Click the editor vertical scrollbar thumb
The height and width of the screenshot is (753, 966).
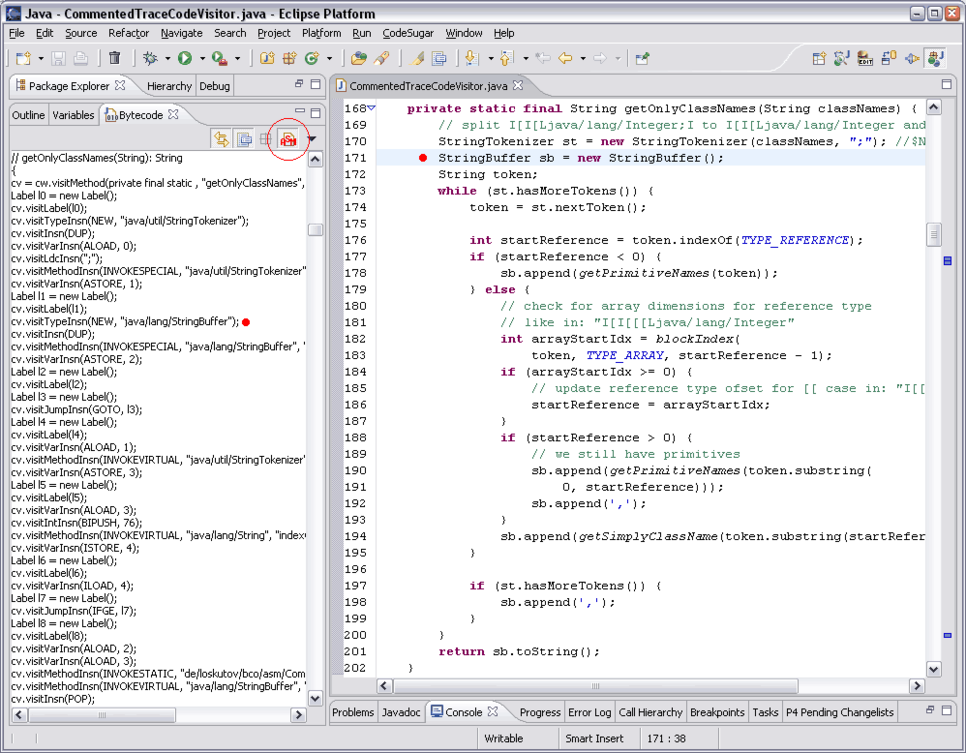[934, 234]
